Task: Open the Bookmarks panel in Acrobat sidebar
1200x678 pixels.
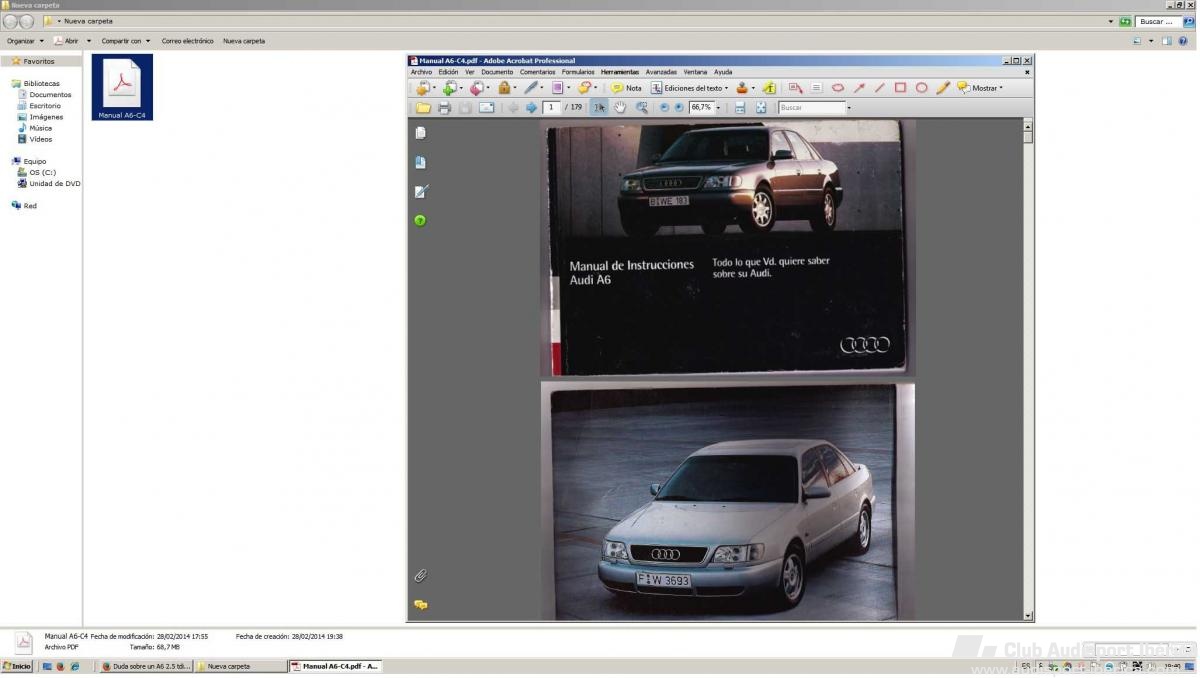Action: [420, 162]
